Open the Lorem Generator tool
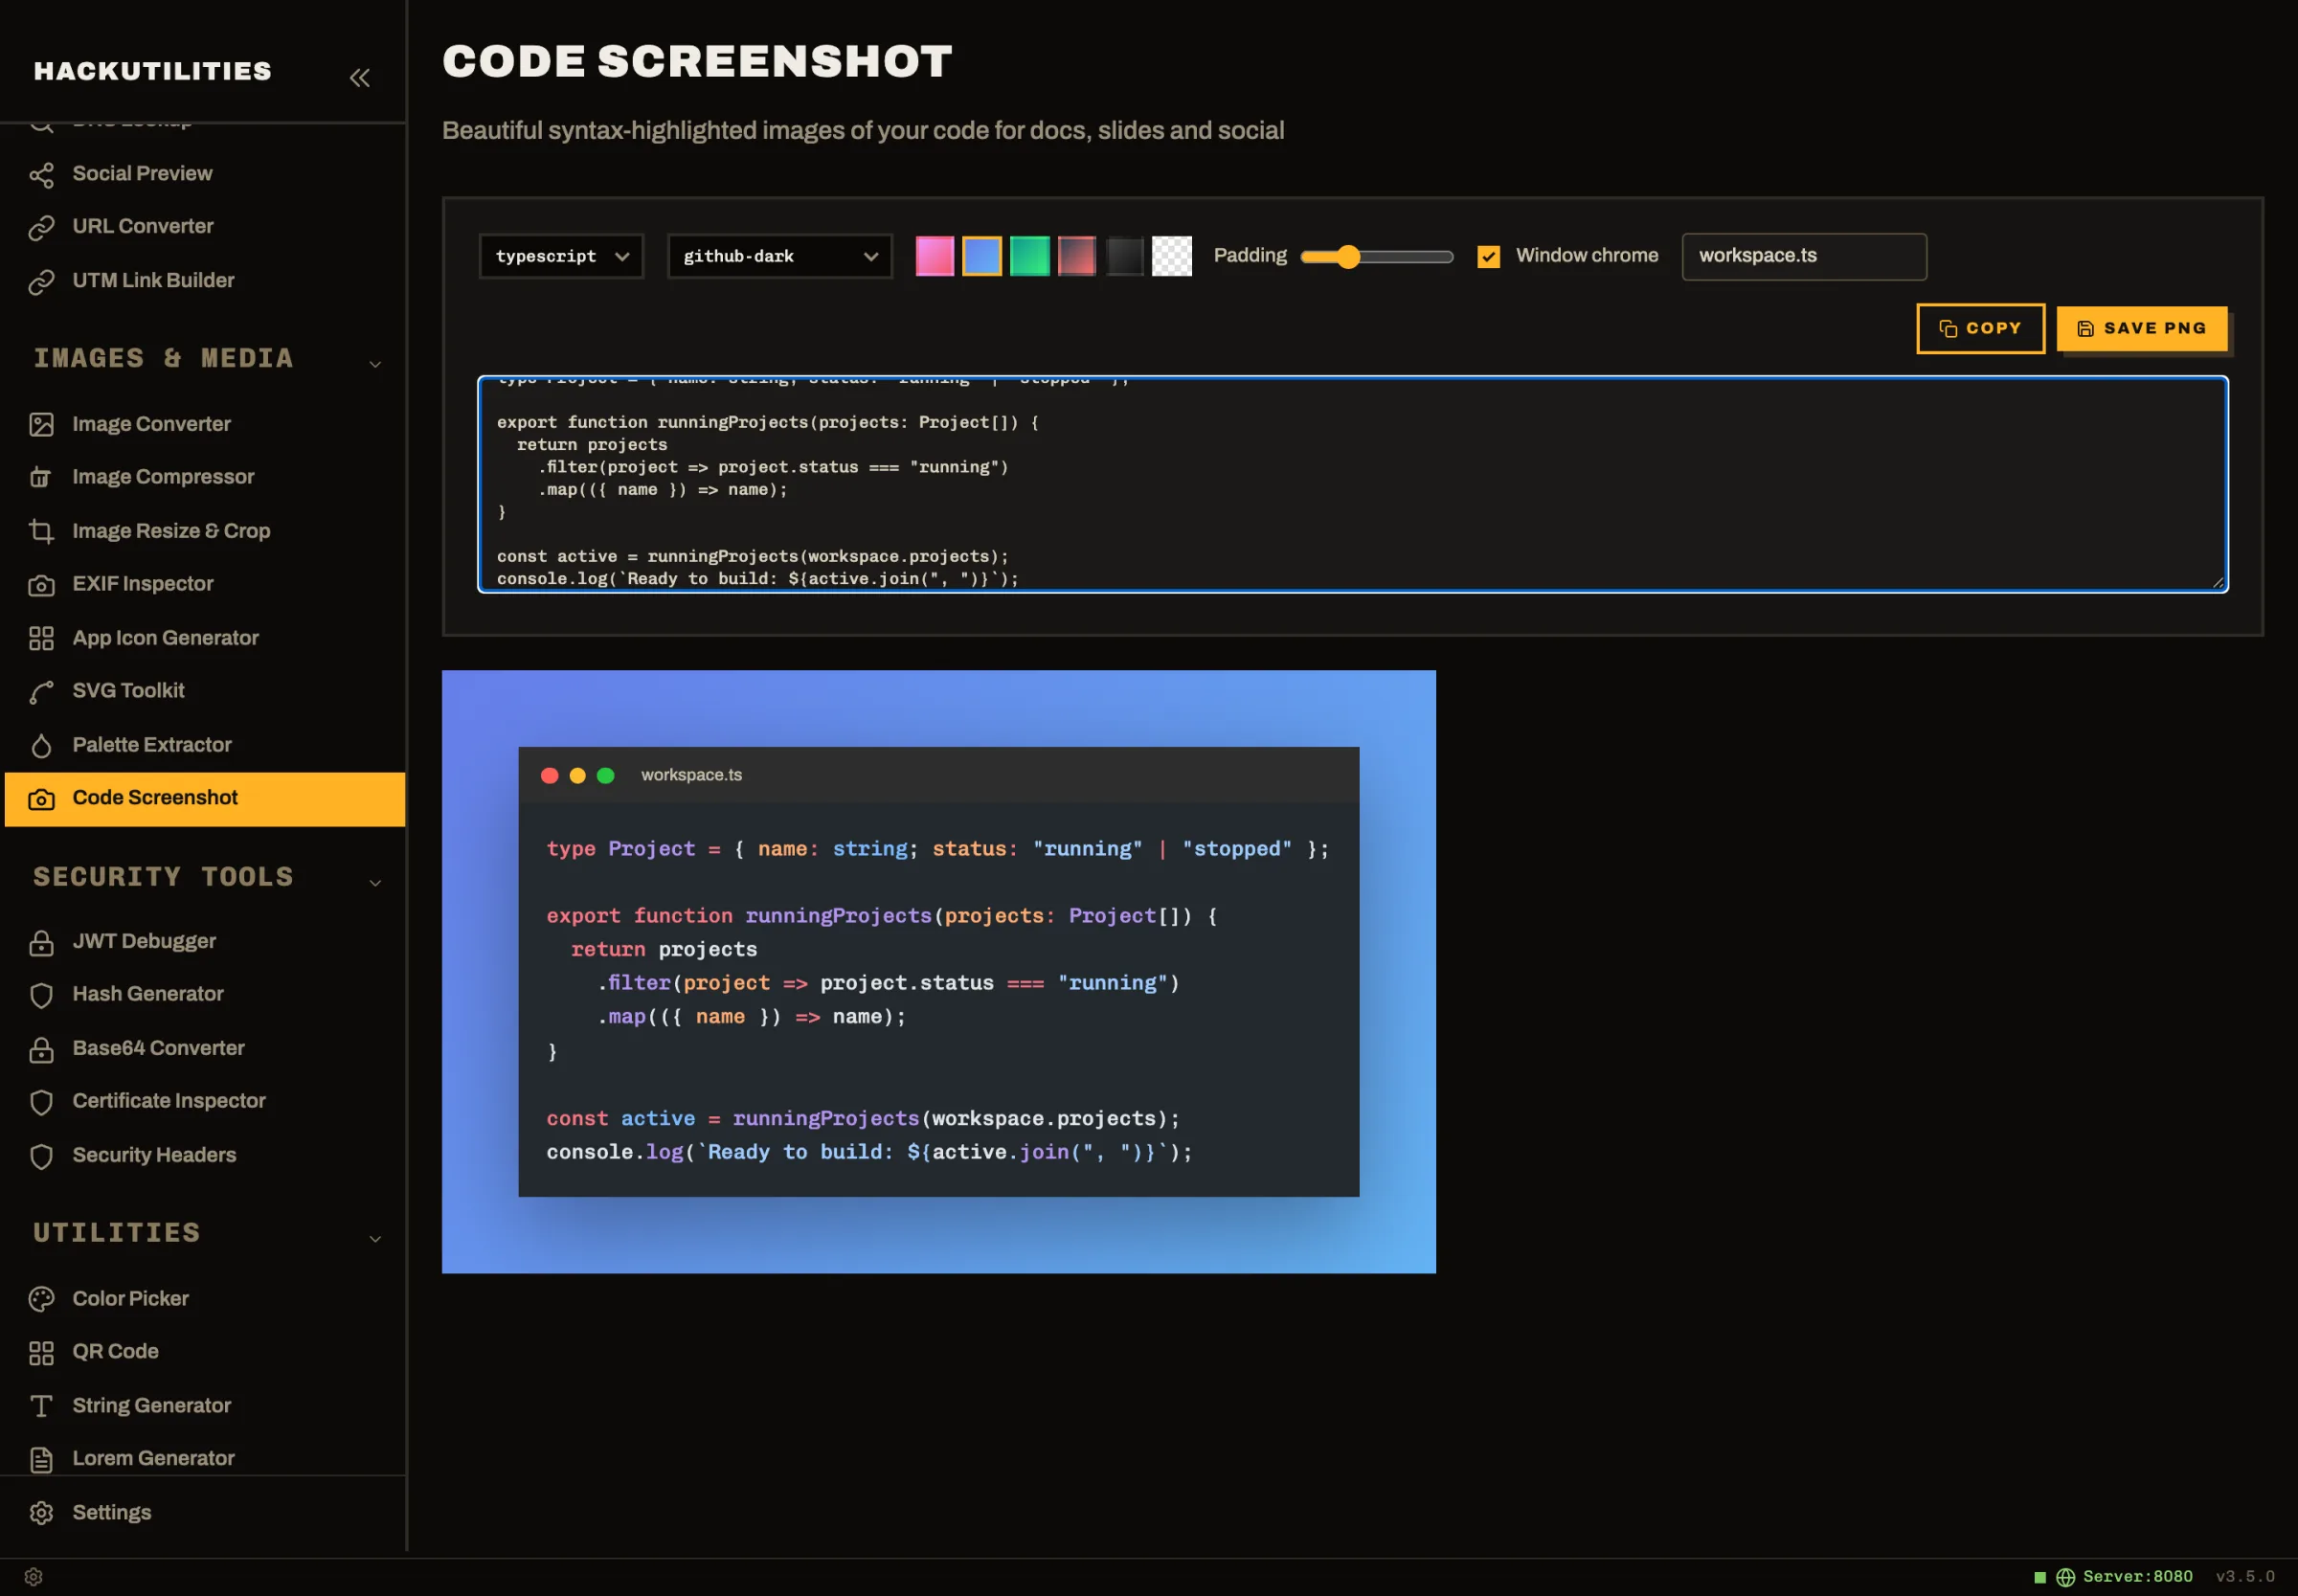 pos(204,1459)
